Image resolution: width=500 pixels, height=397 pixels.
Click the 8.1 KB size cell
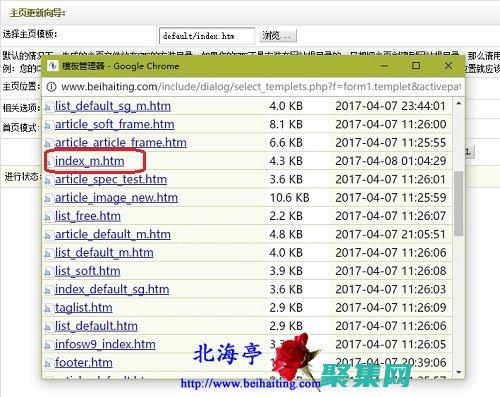286,124
